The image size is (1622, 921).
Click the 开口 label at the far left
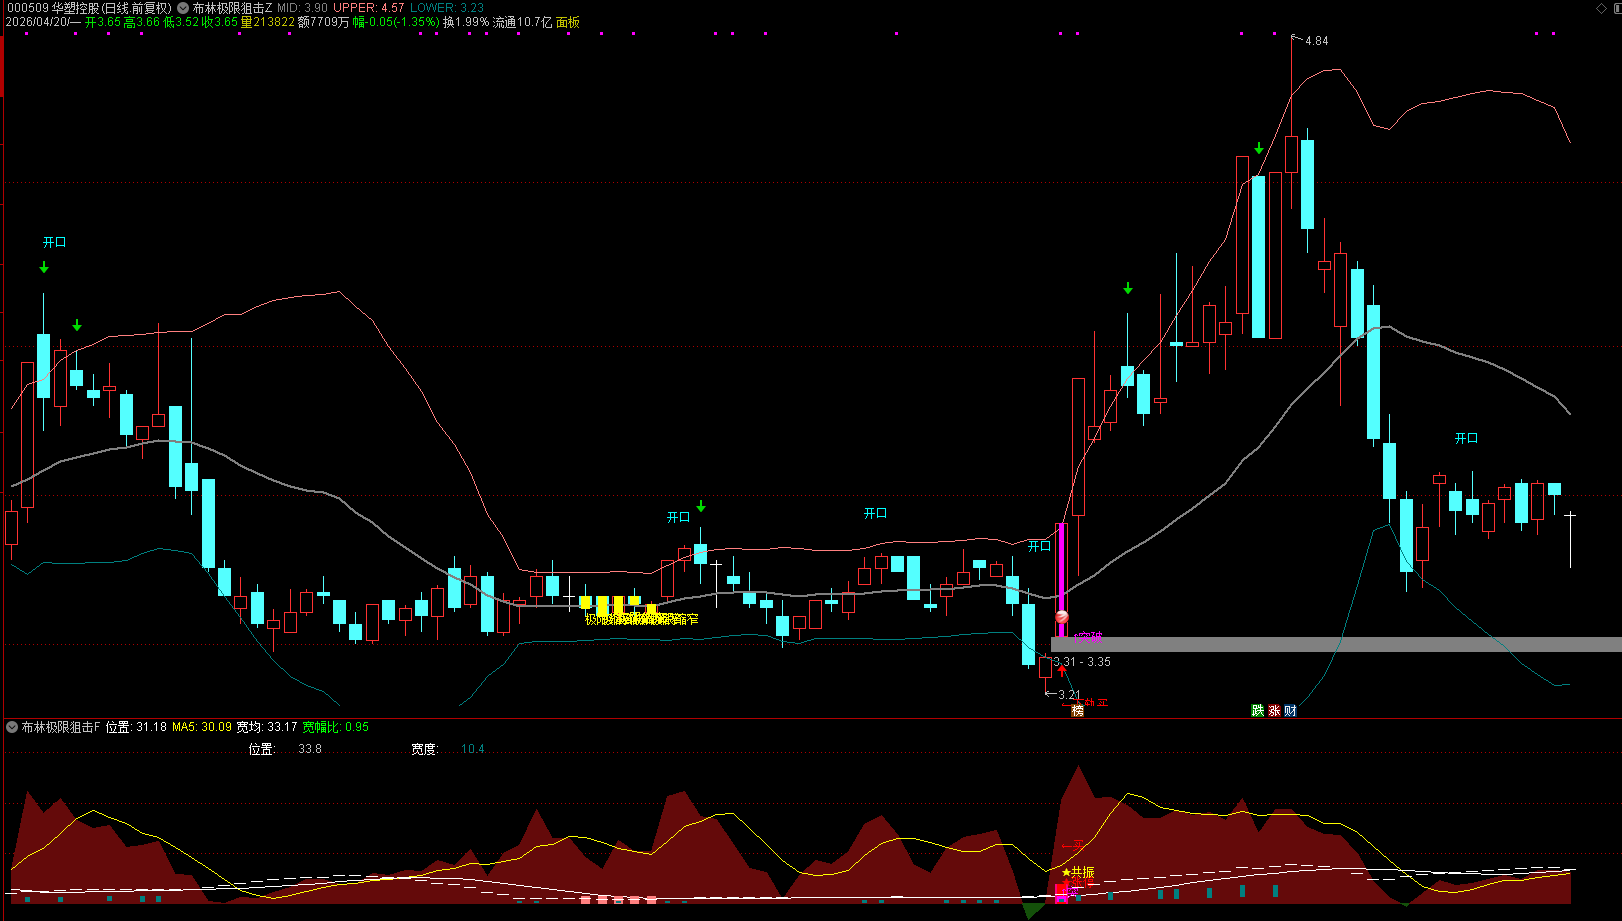pos(54,243)
